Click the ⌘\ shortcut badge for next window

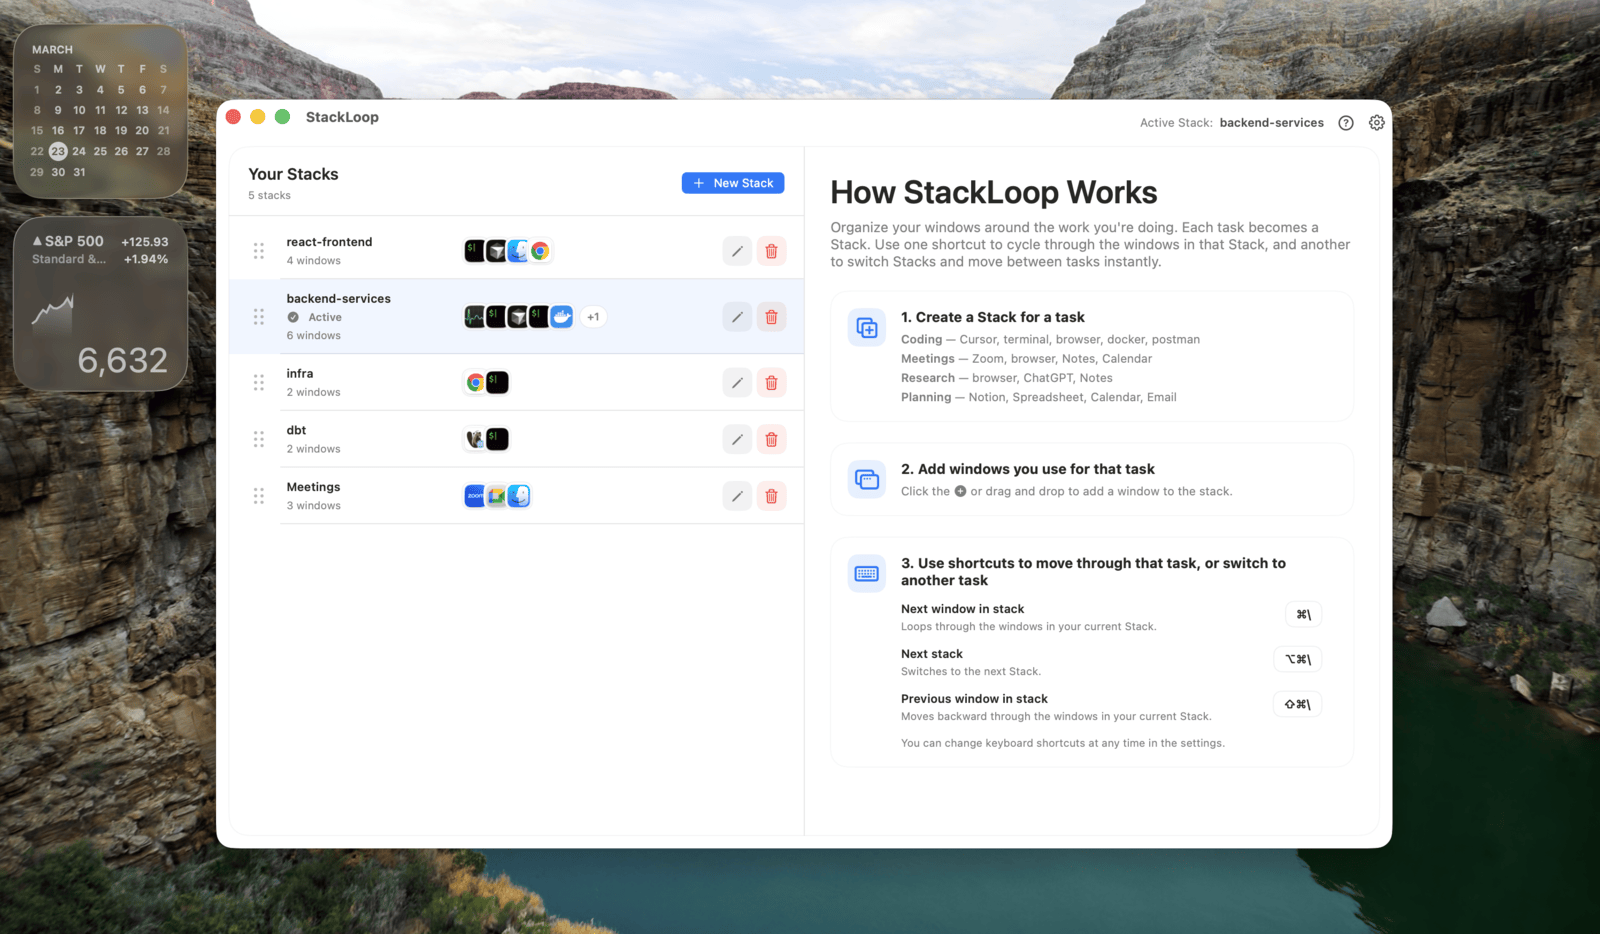point(1301,613)
